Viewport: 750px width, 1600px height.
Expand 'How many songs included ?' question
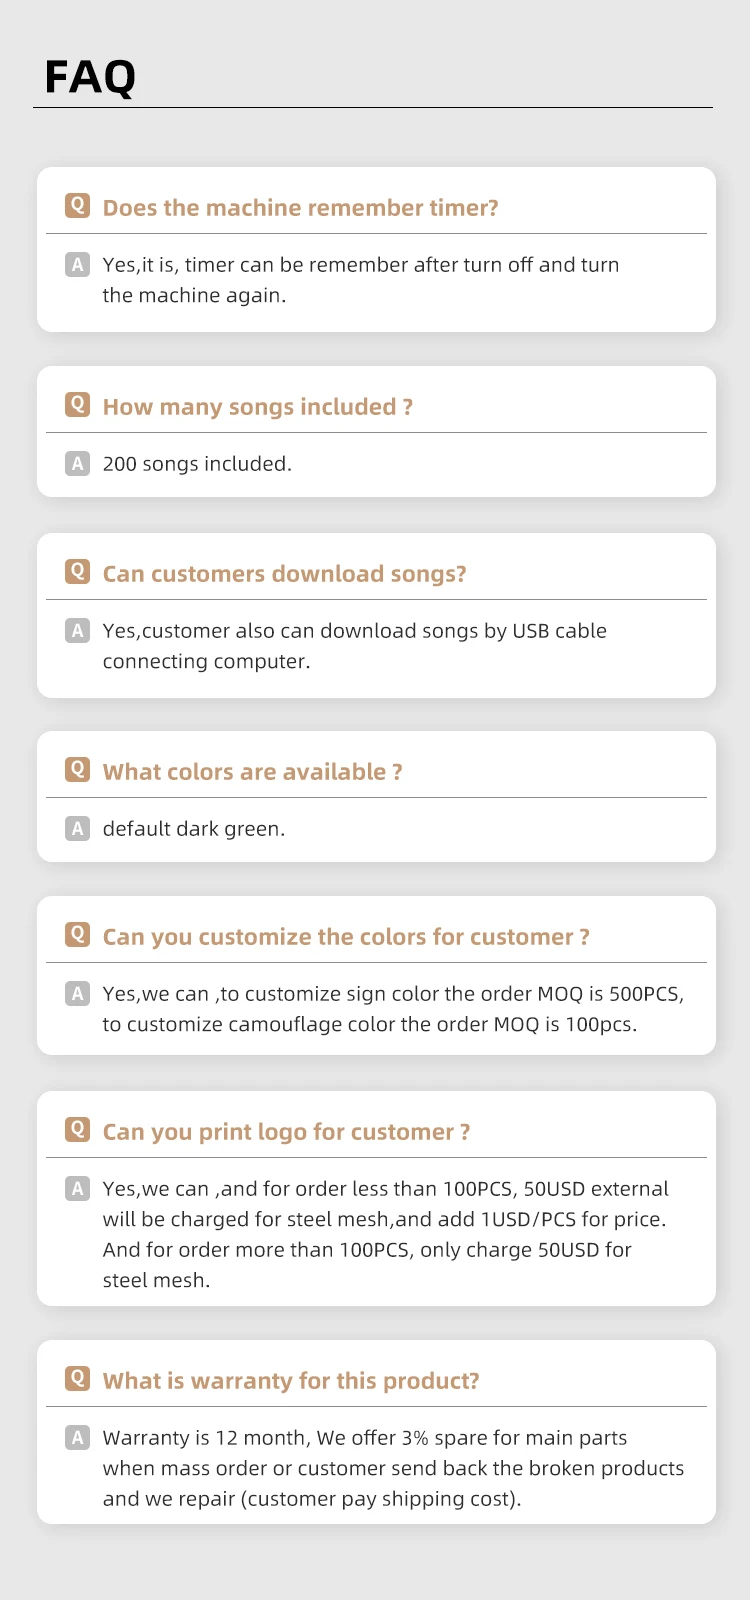point(257,407)
